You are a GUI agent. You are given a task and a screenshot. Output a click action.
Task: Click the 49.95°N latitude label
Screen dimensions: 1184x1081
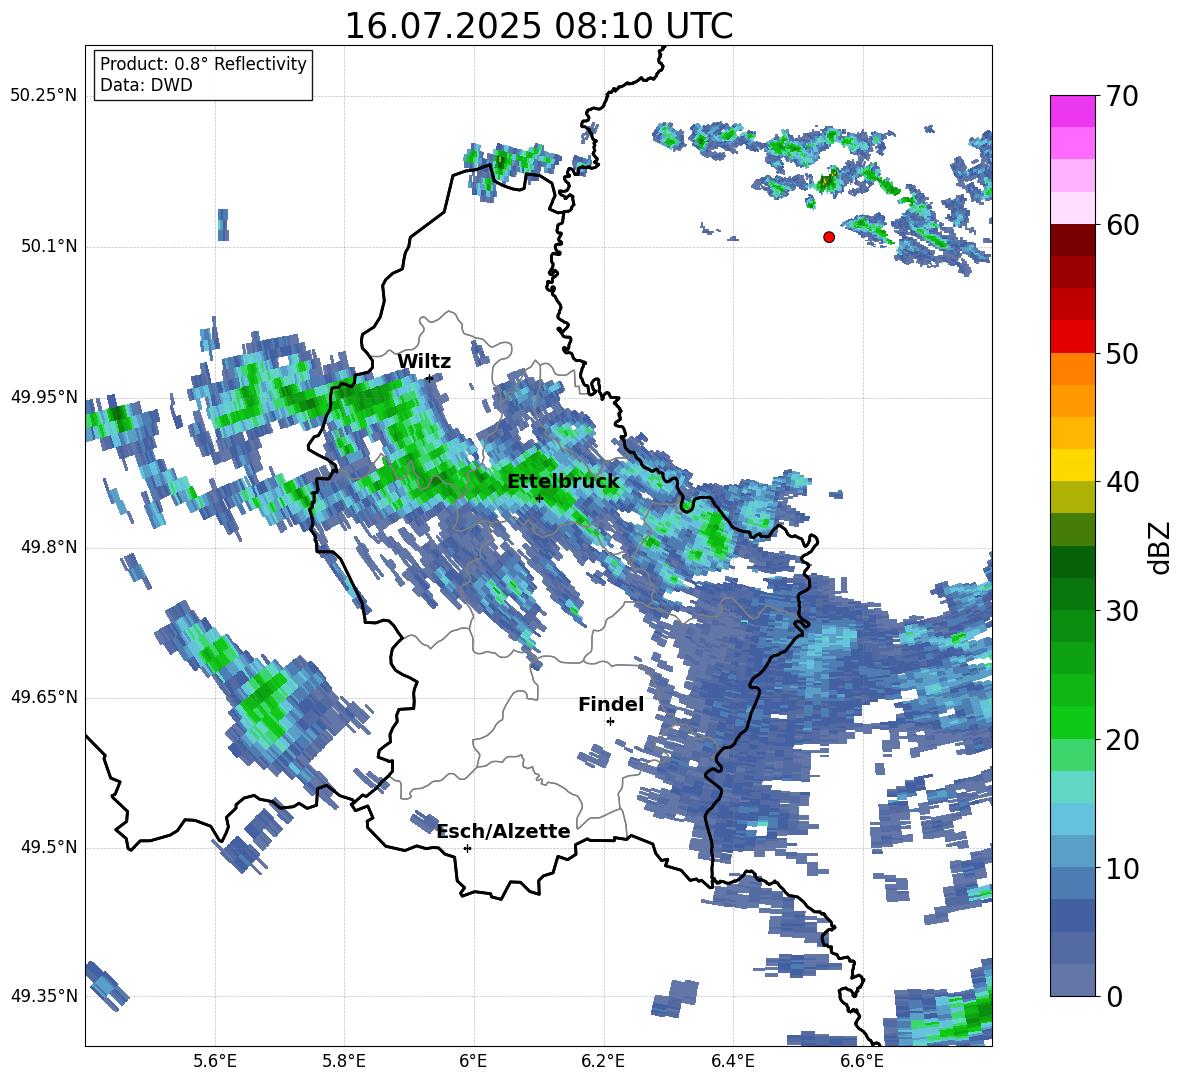pyautogui.click(x=44, y=397)
